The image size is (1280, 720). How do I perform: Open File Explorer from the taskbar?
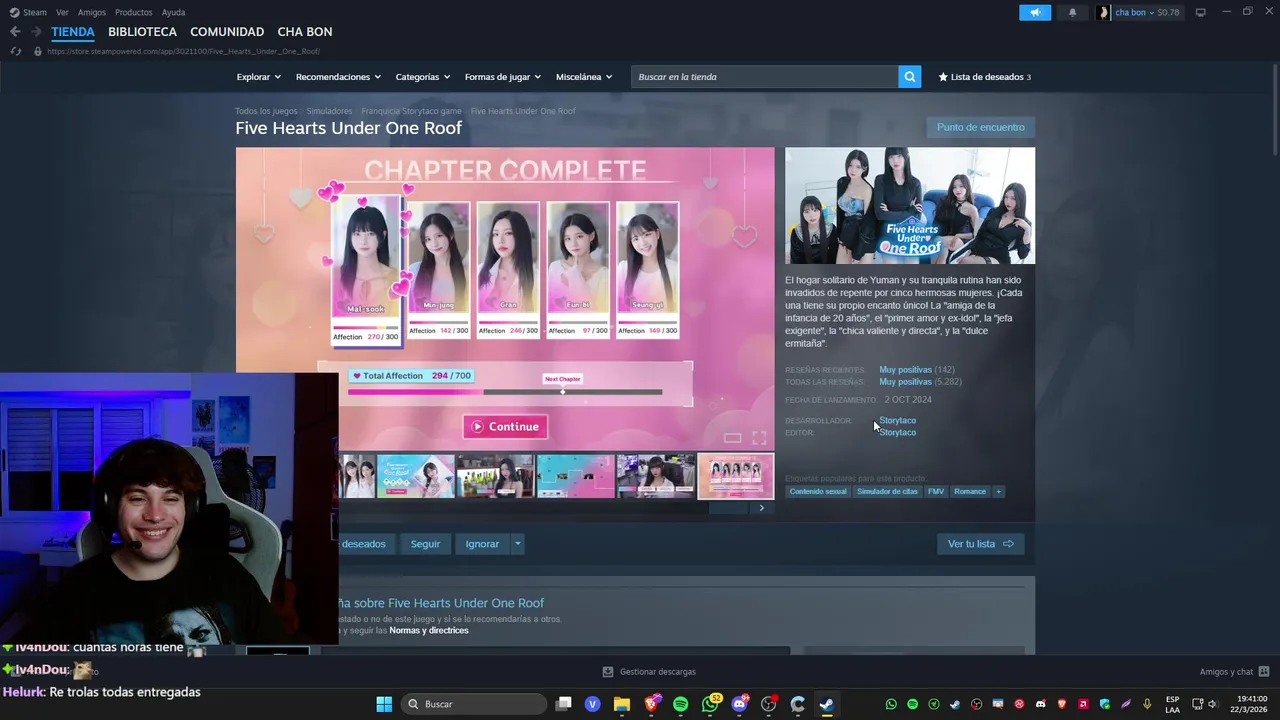tap(621, 704)
